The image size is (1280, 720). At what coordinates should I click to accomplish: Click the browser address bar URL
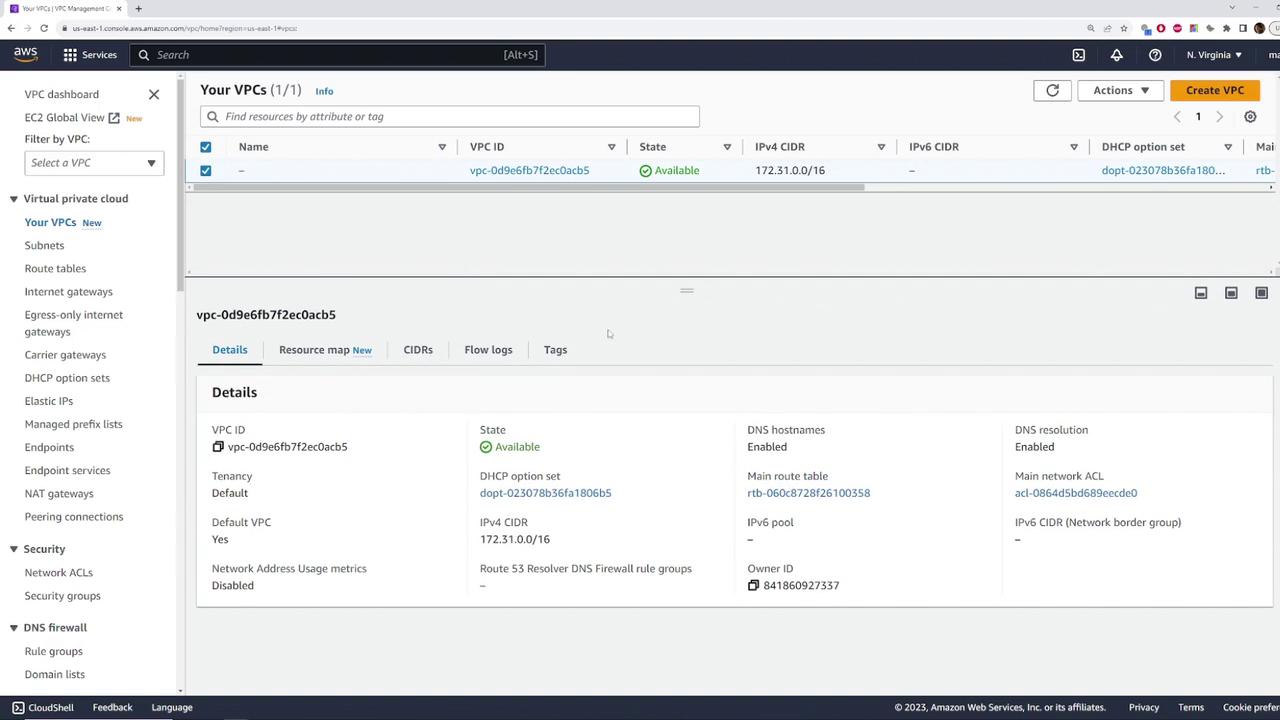pos(184,28)
